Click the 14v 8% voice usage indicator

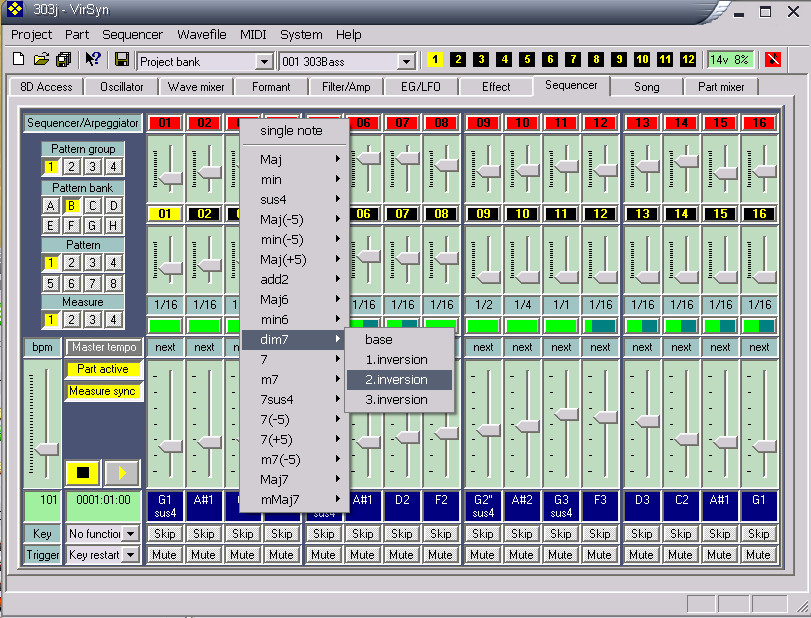coord(730,59)
